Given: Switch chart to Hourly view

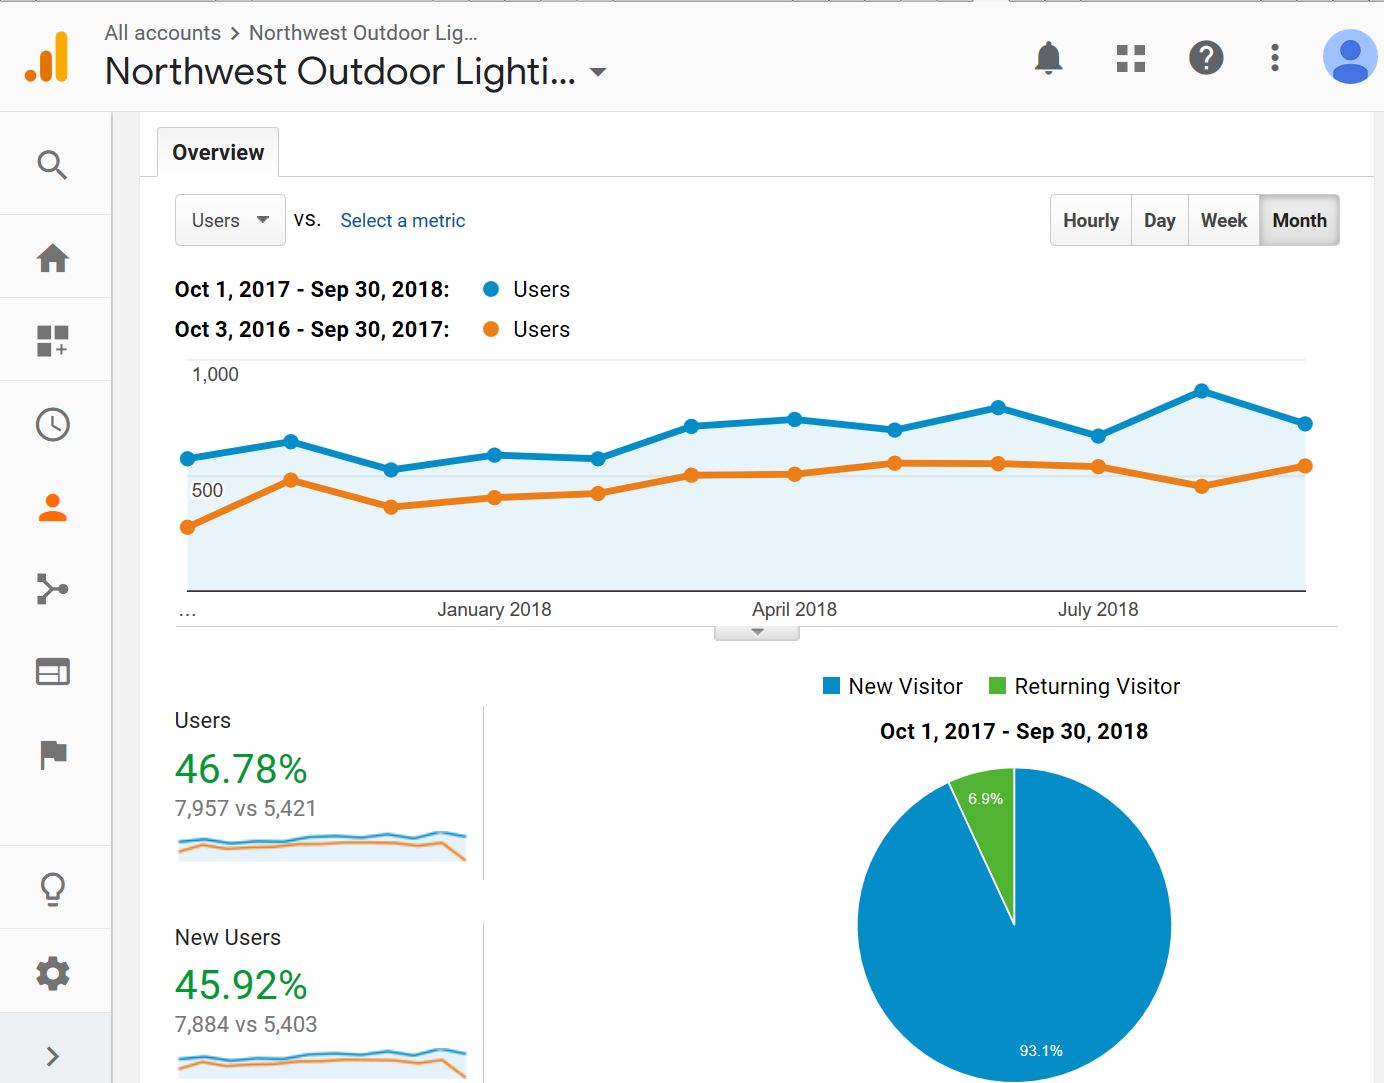Looking at the screenshot, I should pyautogui.click(x=1091, y=220).
